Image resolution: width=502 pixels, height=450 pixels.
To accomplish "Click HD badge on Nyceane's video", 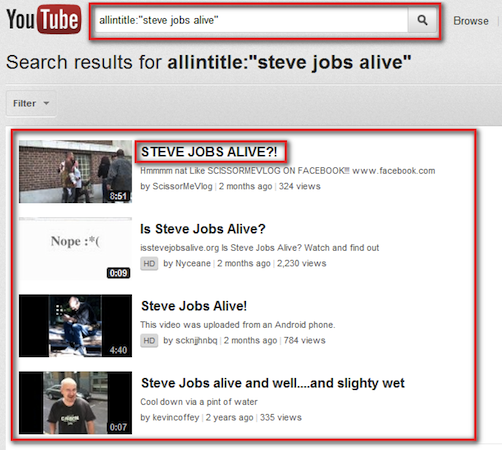I will pyautogui.click(x=149, y=264).
